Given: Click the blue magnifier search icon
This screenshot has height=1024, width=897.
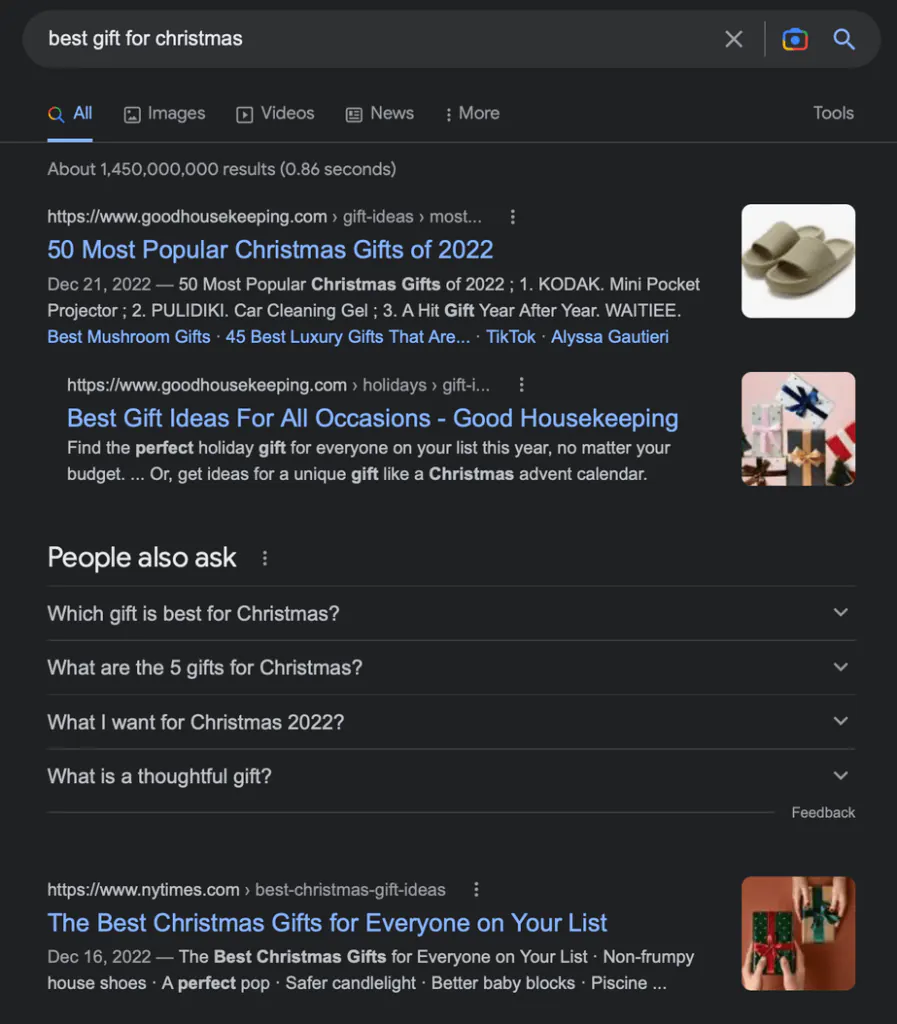Looking at the screenshot, I should point(843,39).
